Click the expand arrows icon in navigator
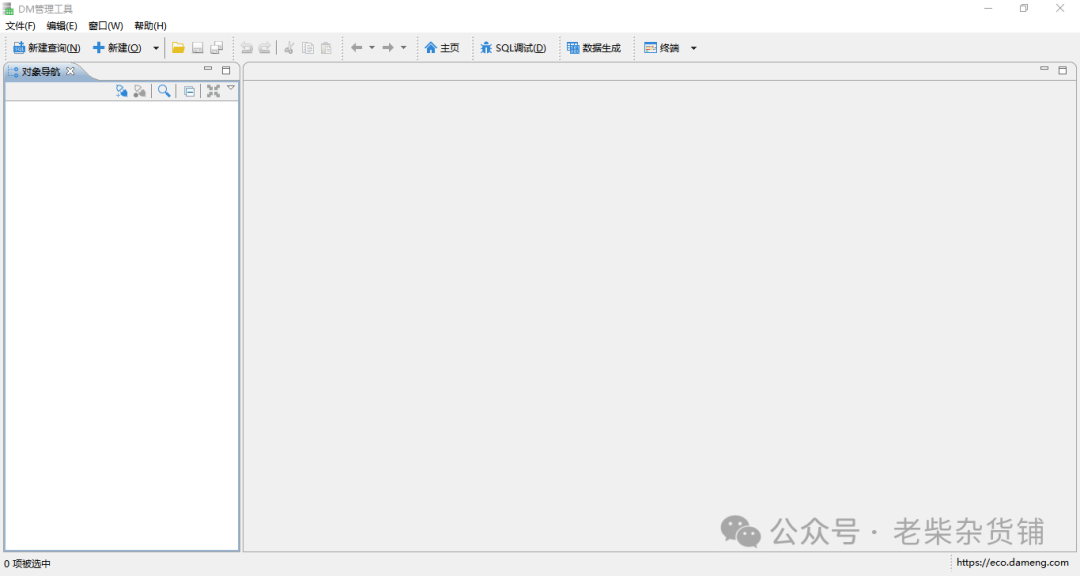The image size is (1080, 576). coord(214,91)
